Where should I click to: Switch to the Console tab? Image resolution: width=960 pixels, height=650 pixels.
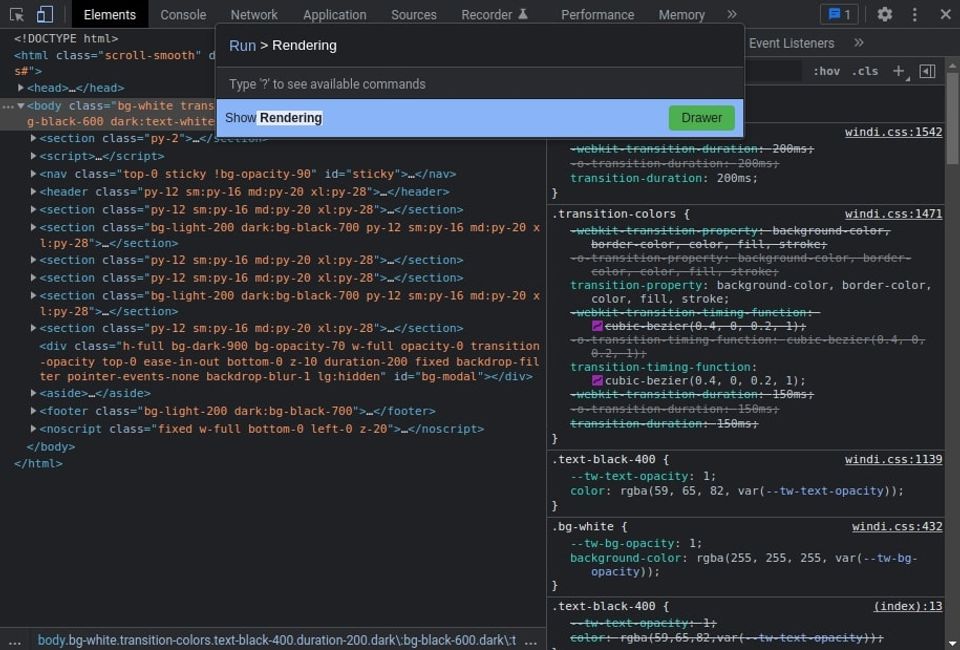pyautogui.click(x=183, y=15)
